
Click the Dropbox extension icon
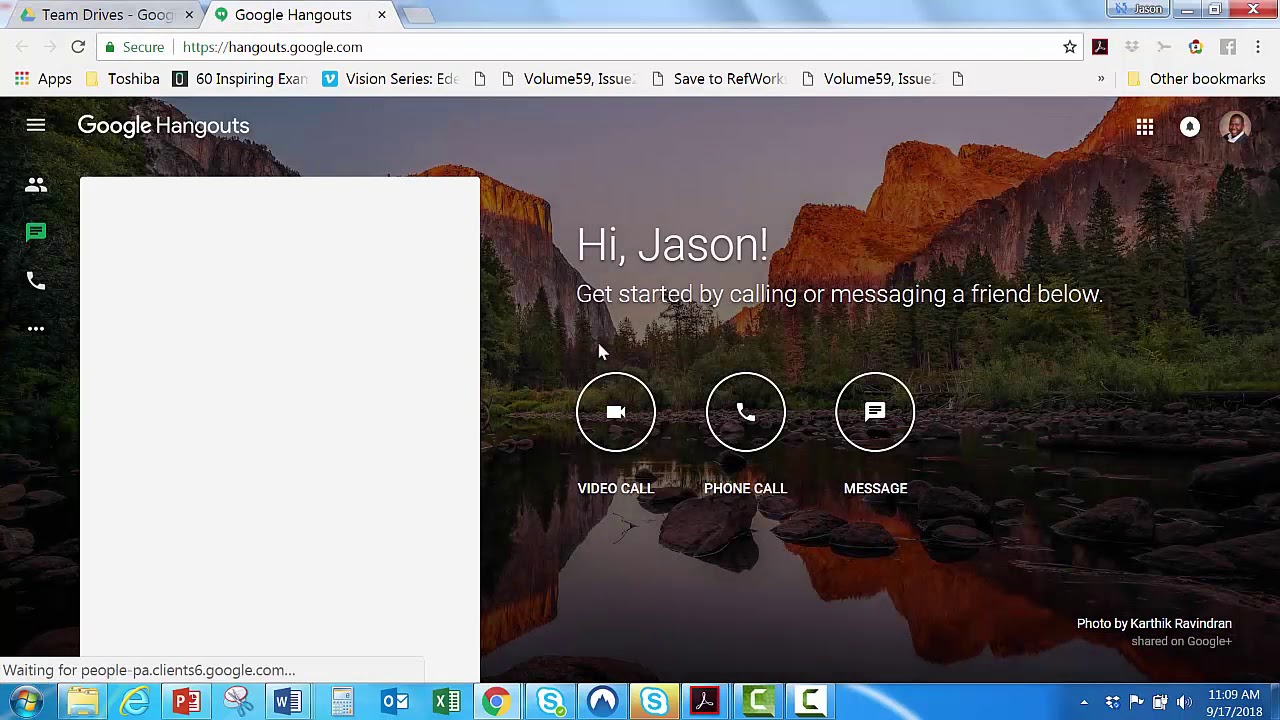[x=1132, y=47]
